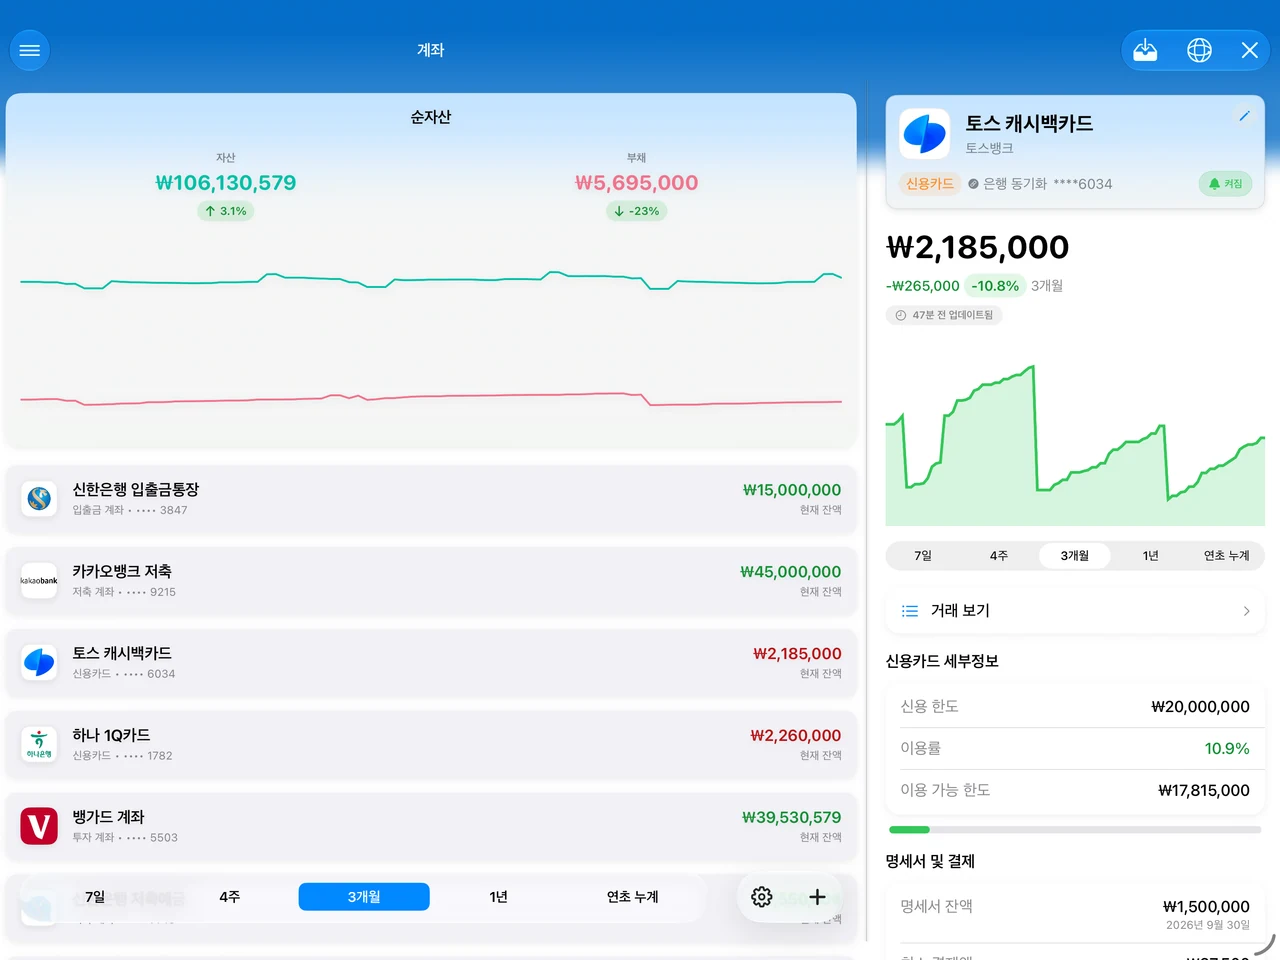Click the 거래 보기 list icon
The image size is (1280, 960).
[x=910, y=611]
